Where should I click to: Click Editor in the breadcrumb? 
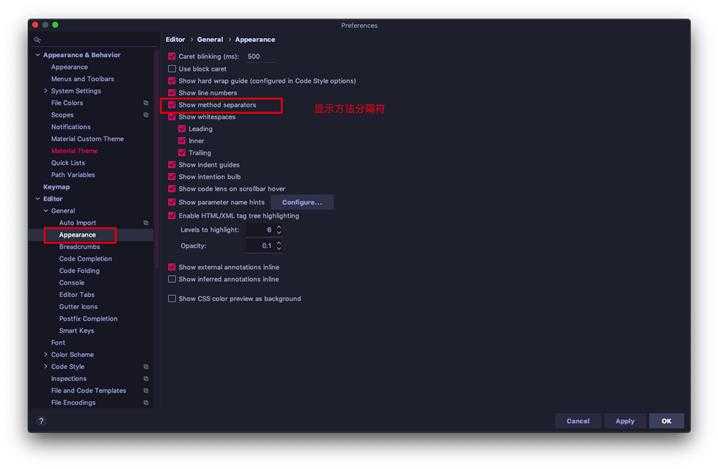[x=175, y=40]
